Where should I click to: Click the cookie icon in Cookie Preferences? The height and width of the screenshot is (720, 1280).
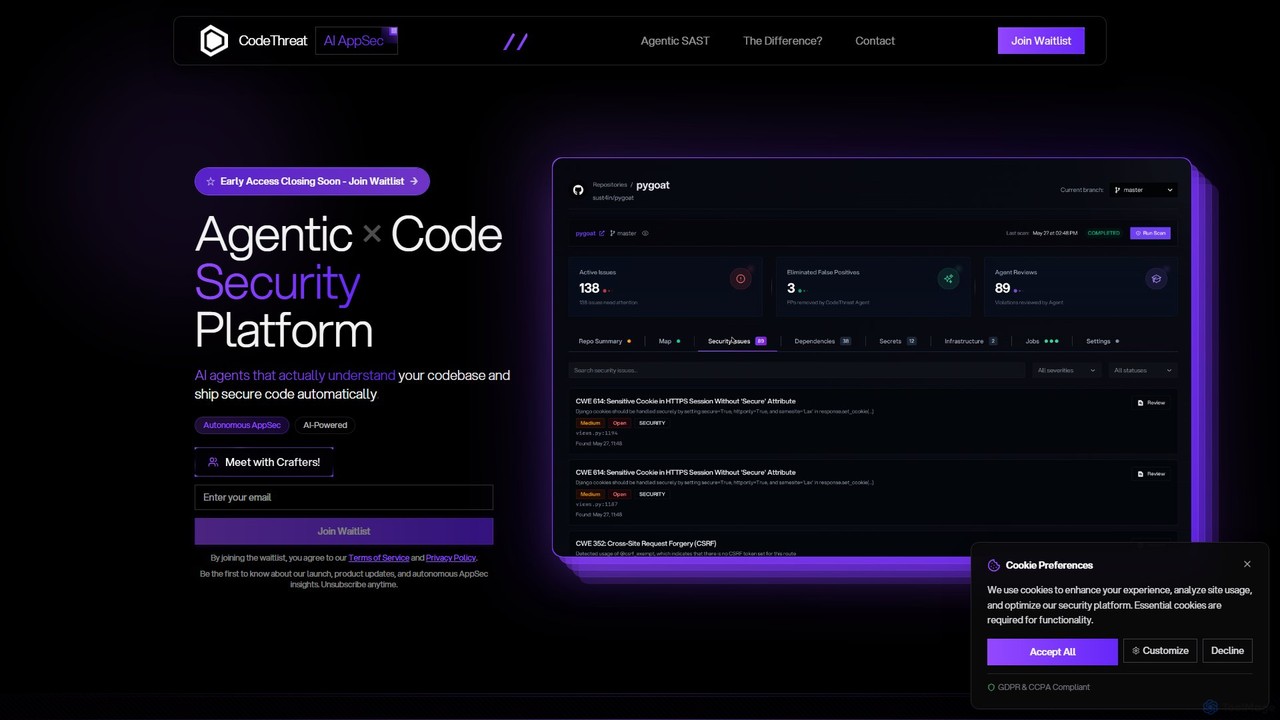point(994,566)
